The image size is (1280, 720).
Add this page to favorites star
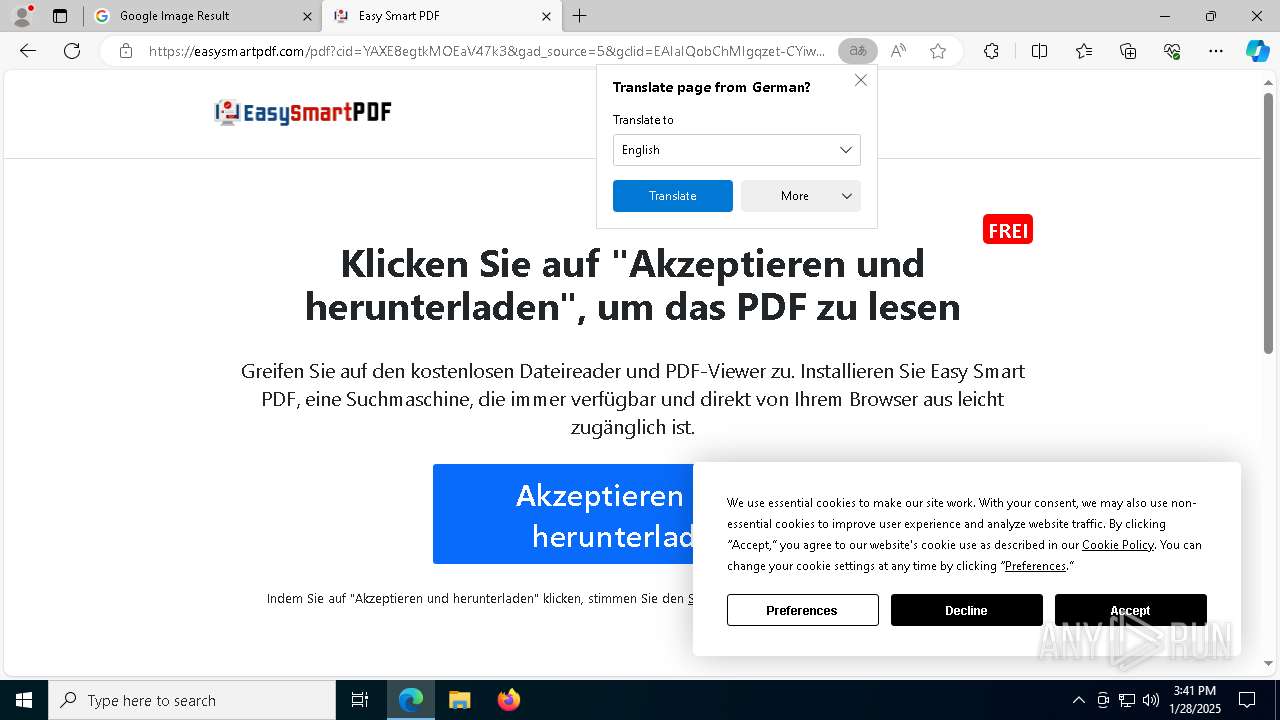coord(938,51)
